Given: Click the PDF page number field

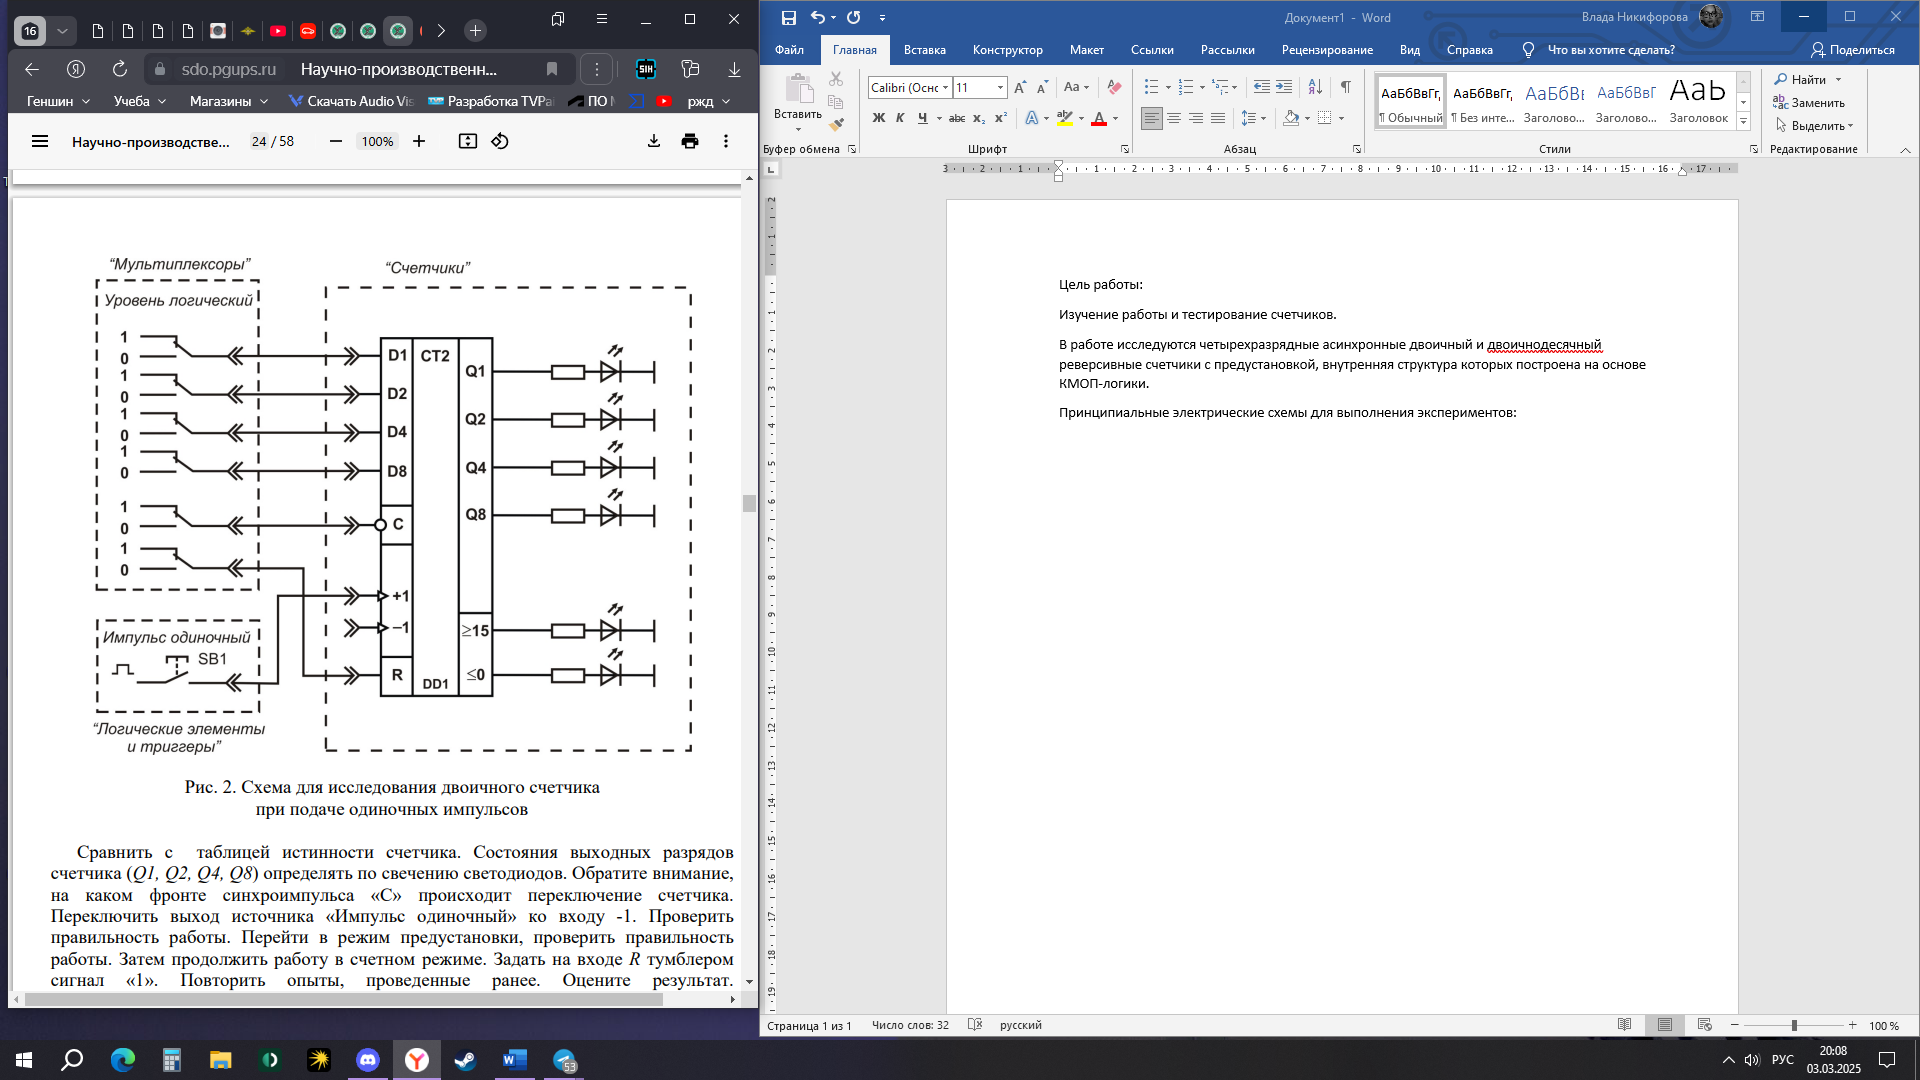Looking at the screenshot, I should click(x=259, y=142).
